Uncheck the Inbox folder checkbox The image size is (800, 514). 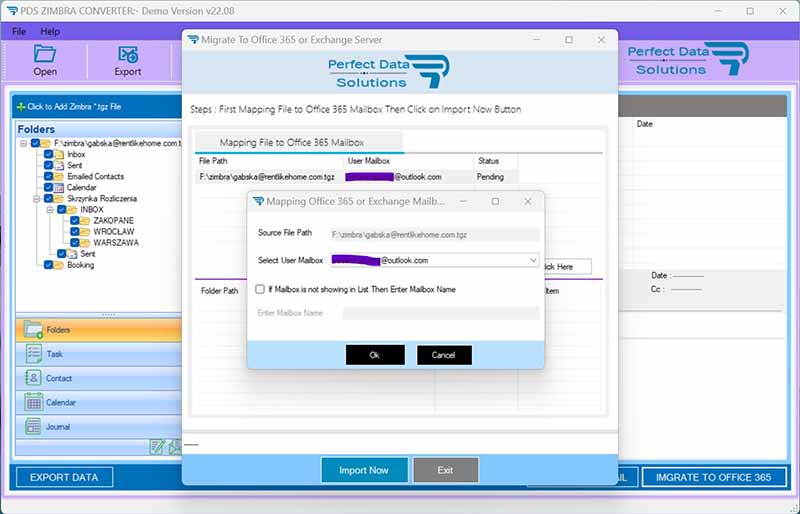pos(48,154)
